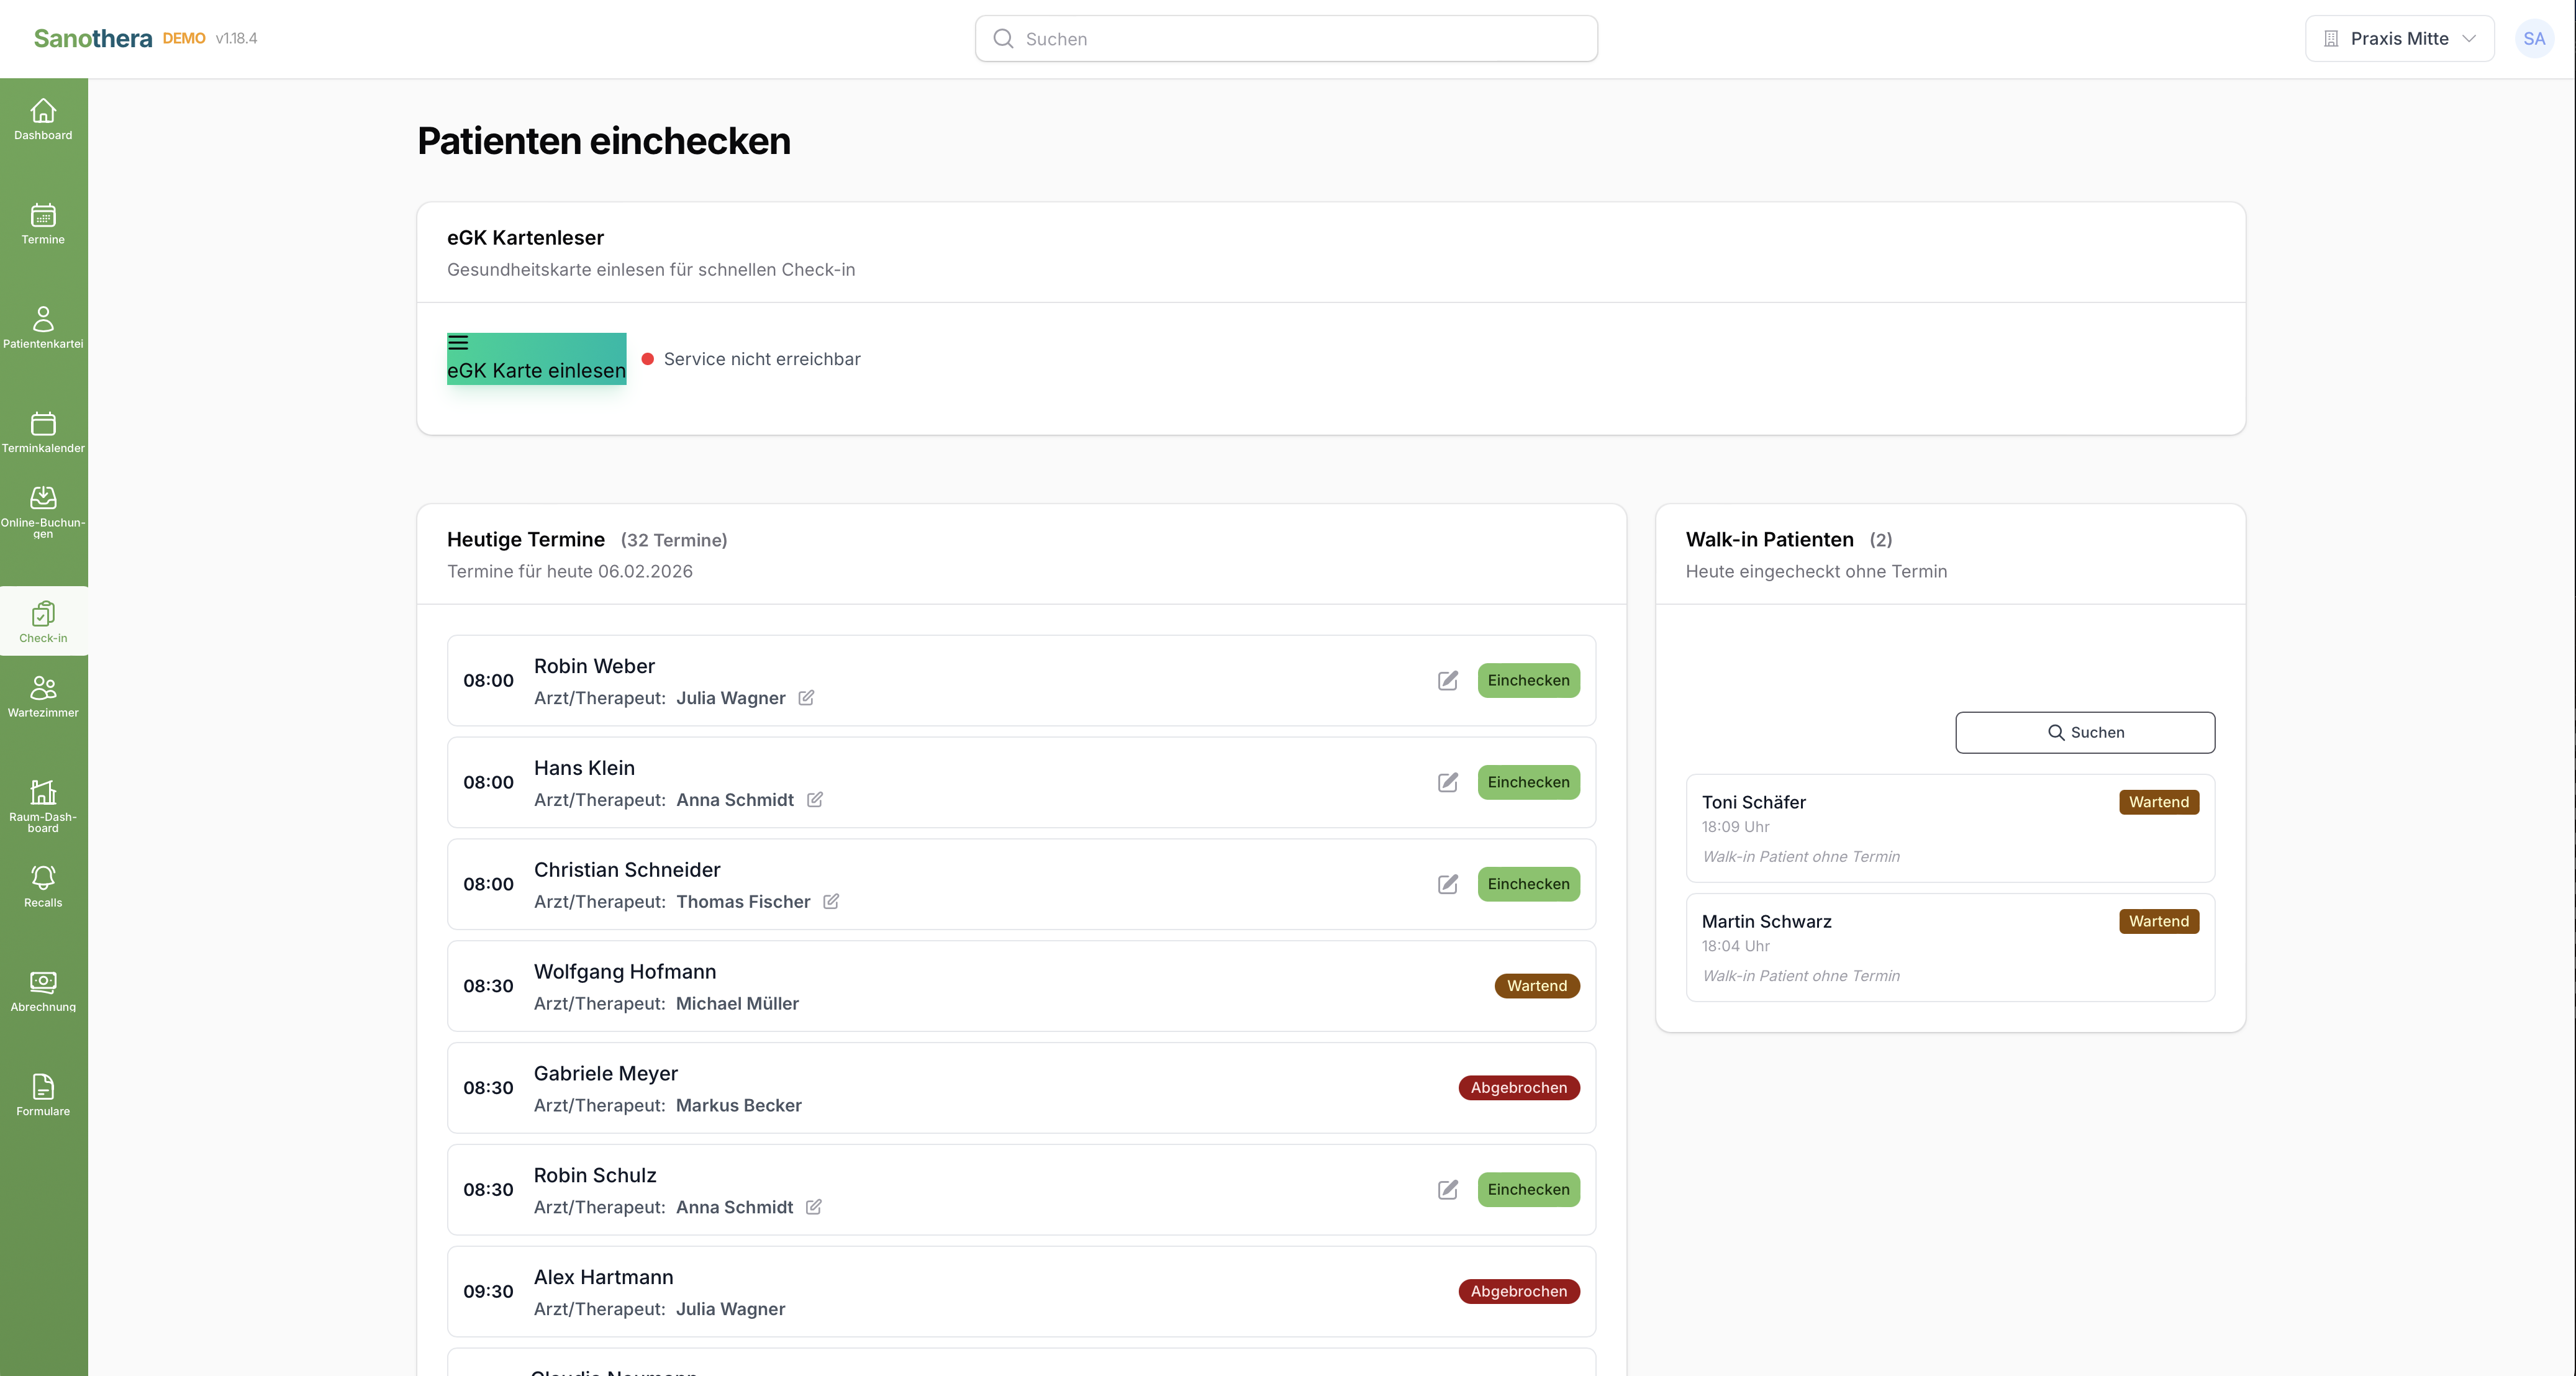Check in Robin Weber
The height and width of the screenshot is (1376, 2576).
pos(1528,680)
